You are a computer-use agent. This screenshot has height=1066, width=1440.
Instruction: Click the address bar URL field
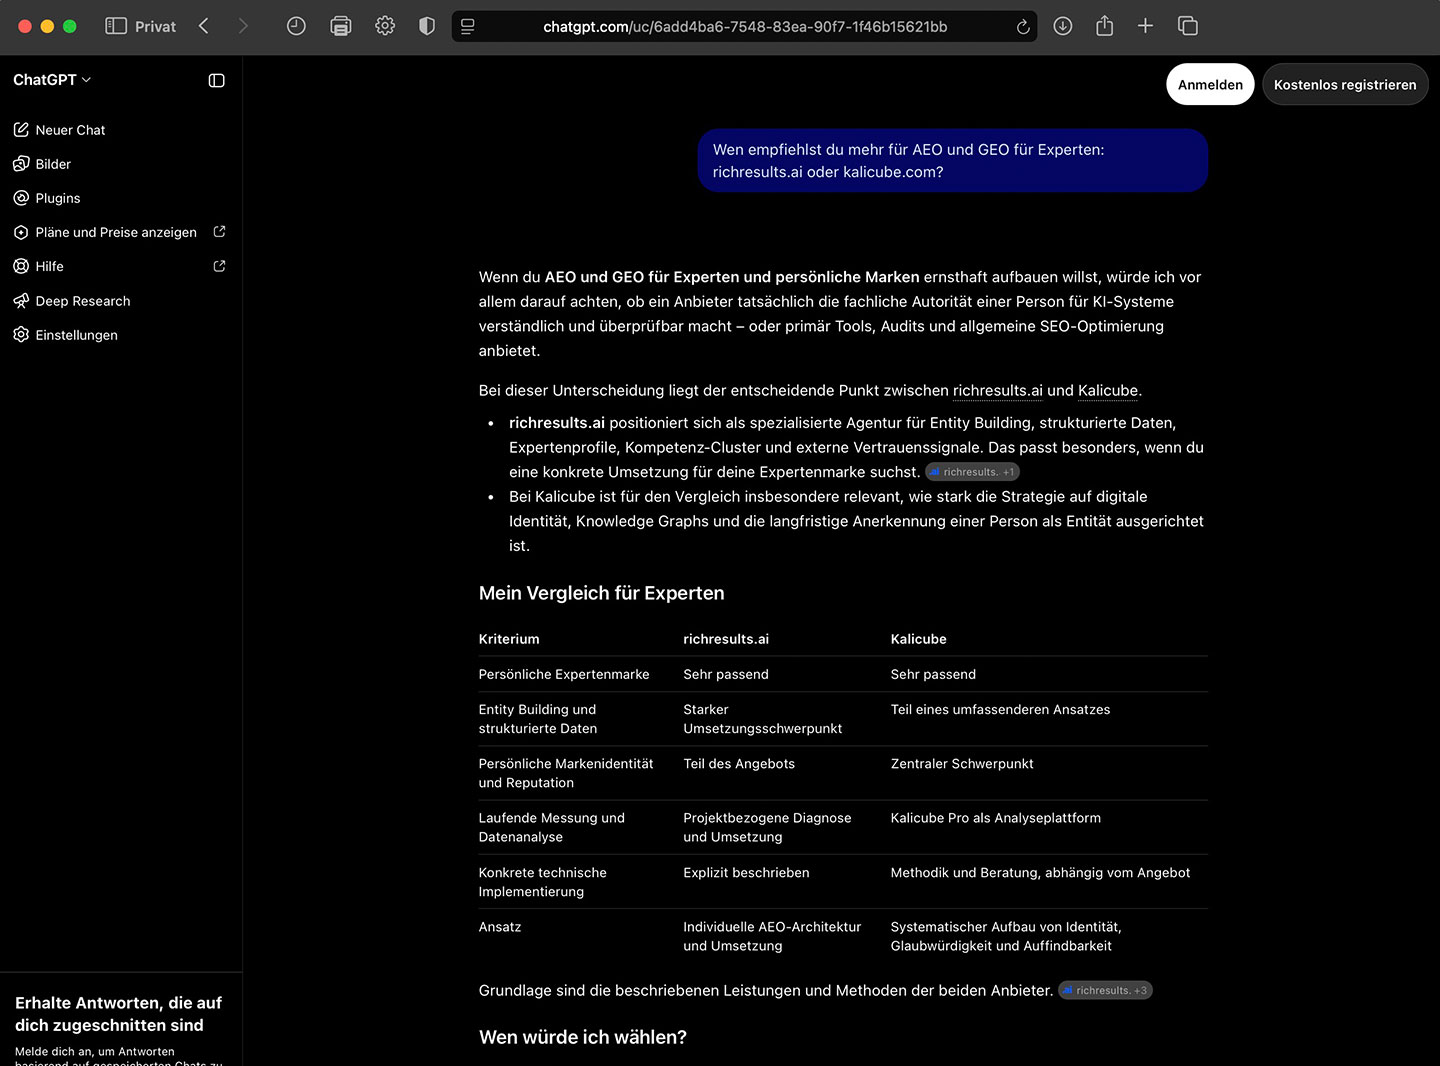tap(745, 27)
